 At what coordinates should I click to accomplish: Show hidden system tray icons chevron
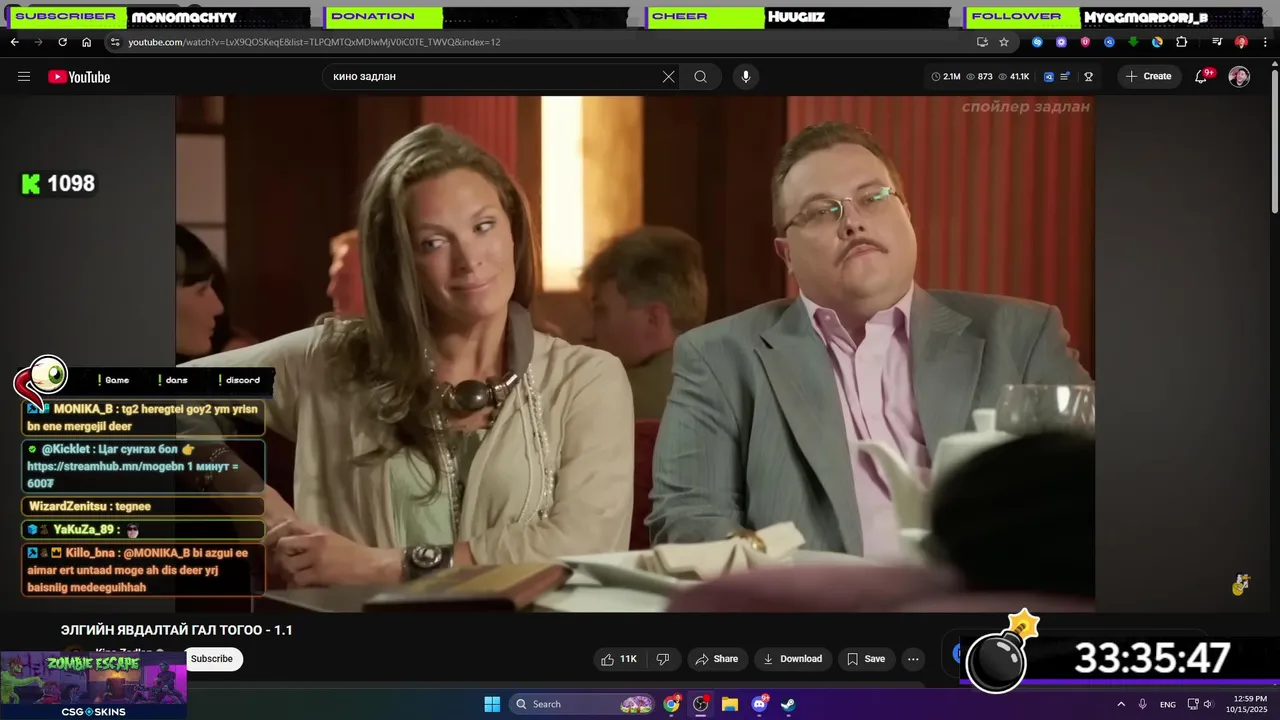coord(1121,704)
